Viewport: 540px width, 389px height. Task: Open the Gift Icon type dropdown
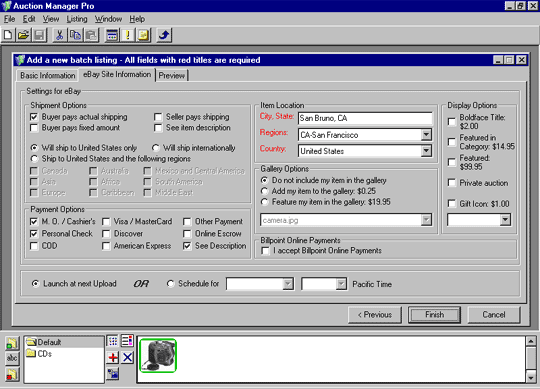click(505, 220)
